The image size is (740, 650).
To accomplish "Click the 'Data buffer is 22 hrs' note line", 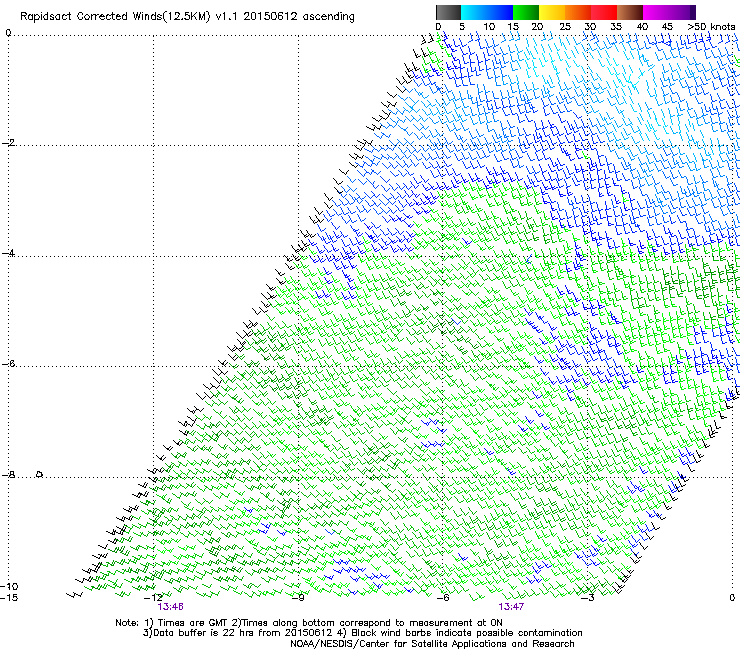I will (362, 633).
